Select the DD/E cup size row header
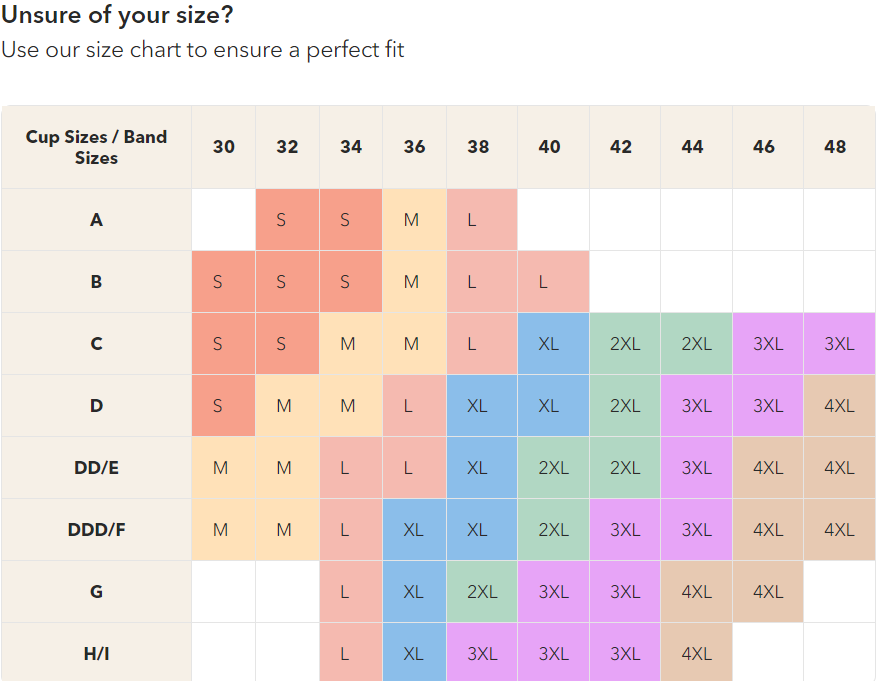The width and height of the screenshot is (885, 681). coord(96,467)
